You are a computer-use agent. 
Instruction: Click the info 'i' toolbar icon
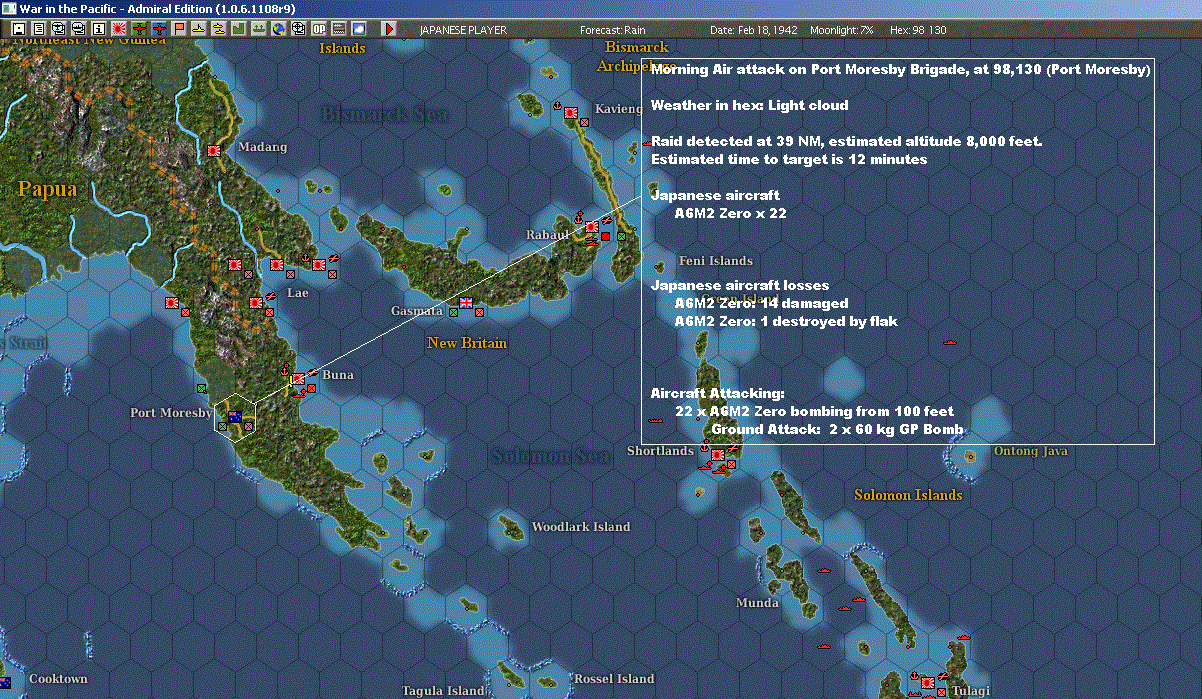point(98,30)
